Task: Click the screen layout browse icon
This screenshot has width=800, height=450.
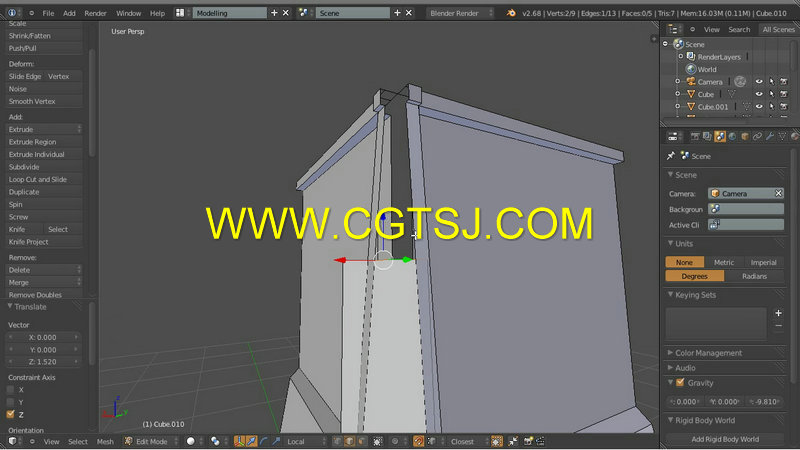Action: click(x=180, y=13)
